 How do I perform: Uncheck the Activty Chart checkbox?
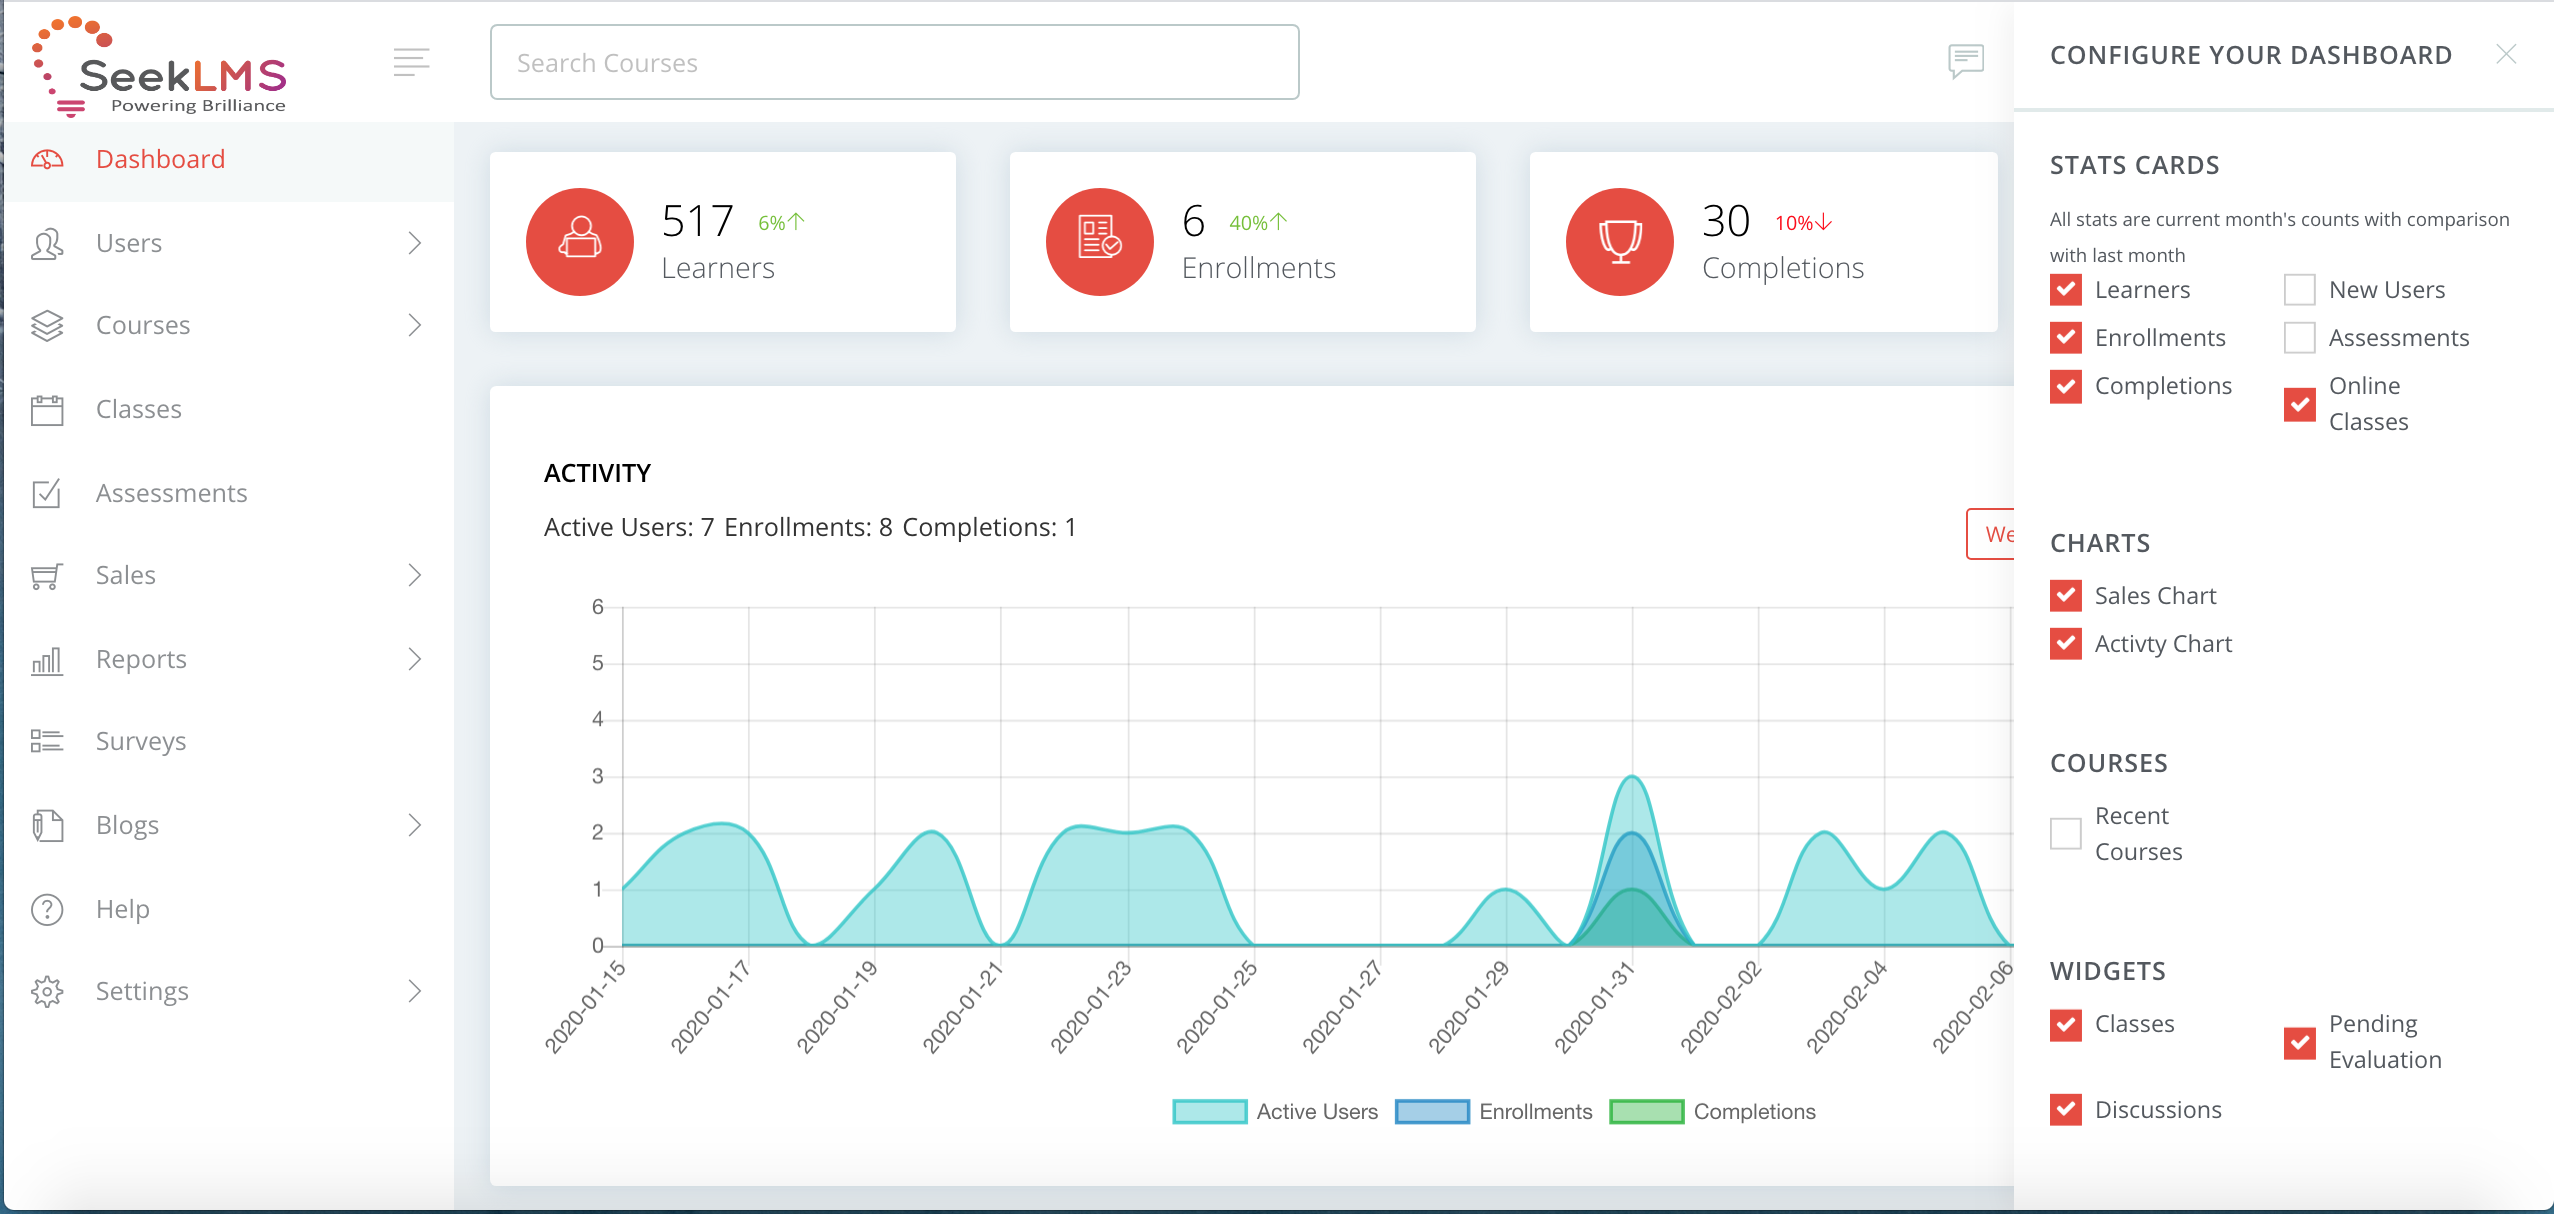click(x=2066, y=644)
